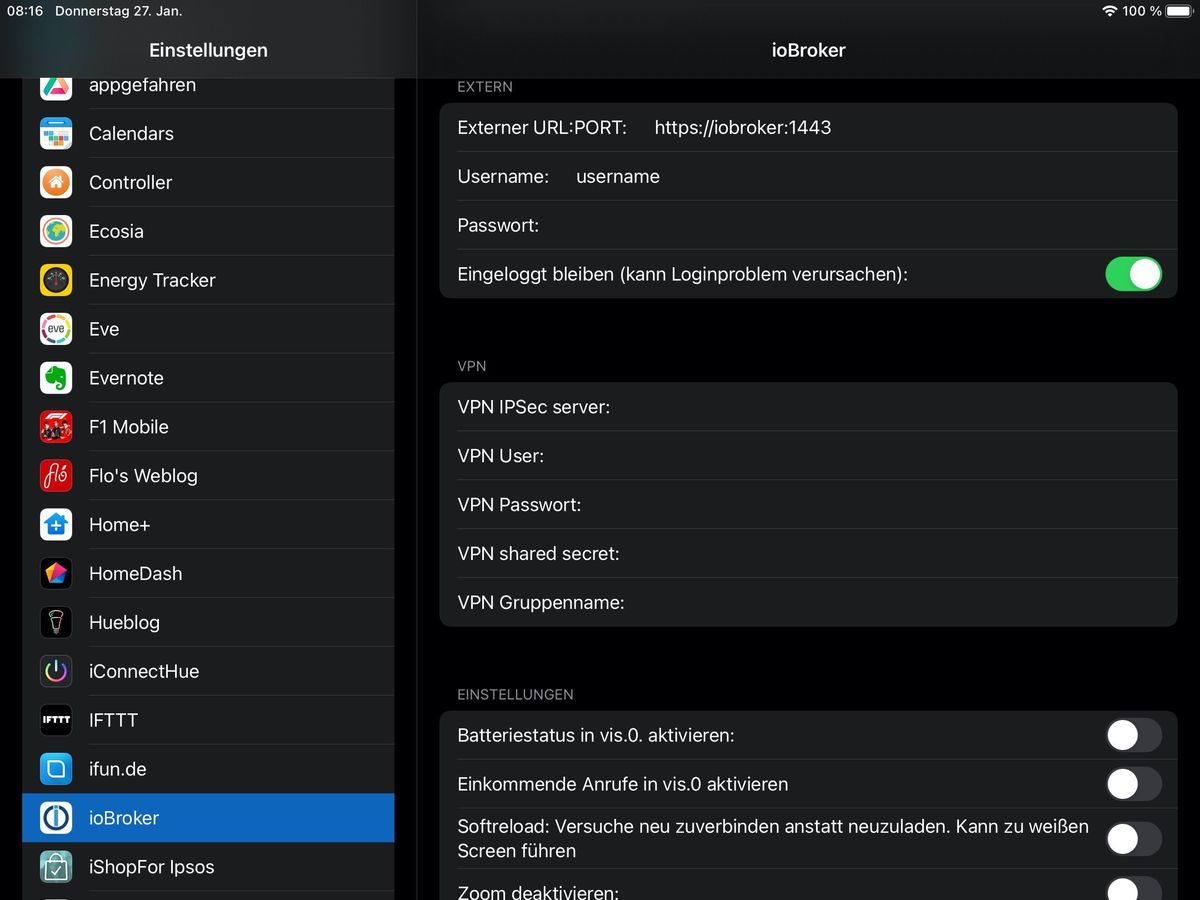Select the highlighted ioBroker entry

click(x=208, y=818)
